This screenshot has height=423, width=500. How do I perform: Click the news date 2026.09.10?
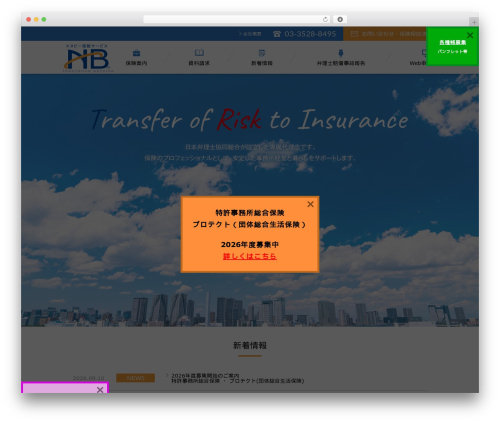88,378
